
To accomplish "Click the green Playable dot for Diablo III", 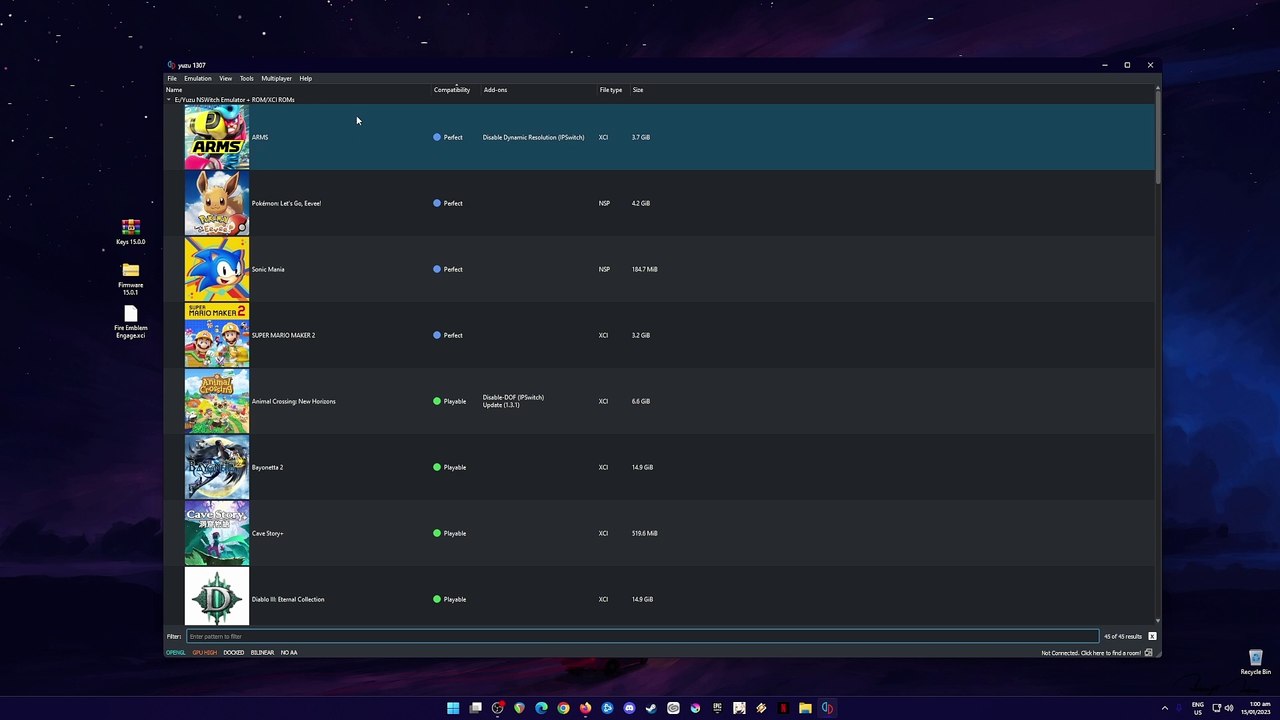I will [437, 599].
